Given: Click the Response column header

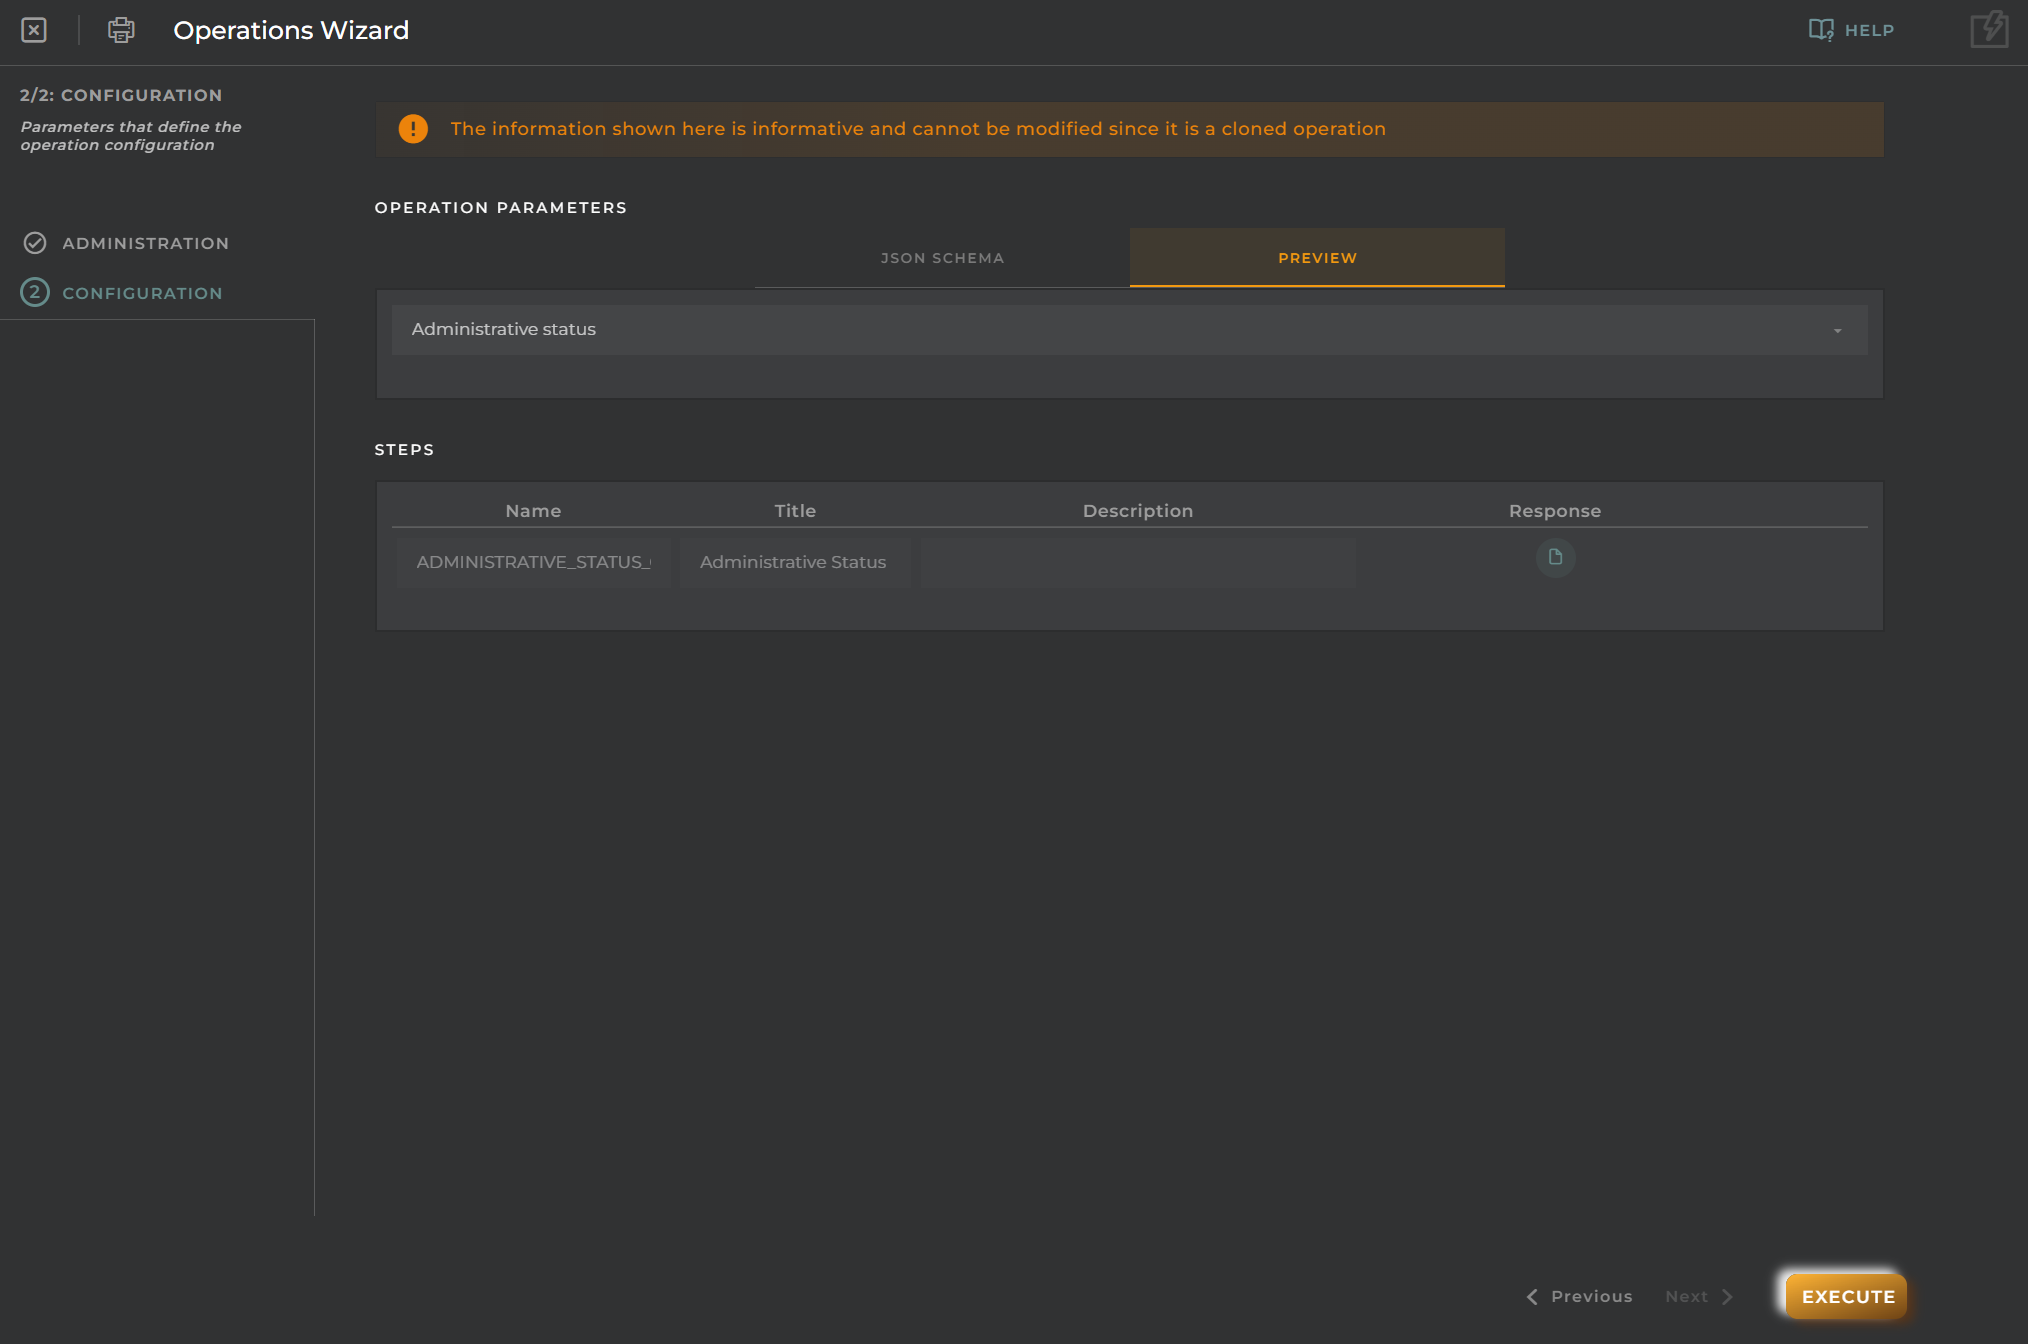Looking at the screenshot, I should 1555,511.
